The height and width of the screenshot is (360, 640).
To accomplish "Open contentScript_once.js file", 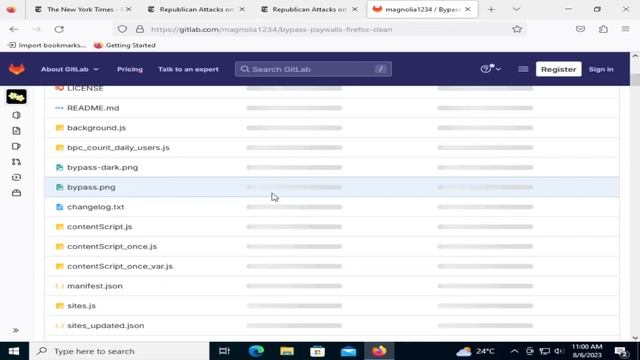I will (x=112, y=247).
